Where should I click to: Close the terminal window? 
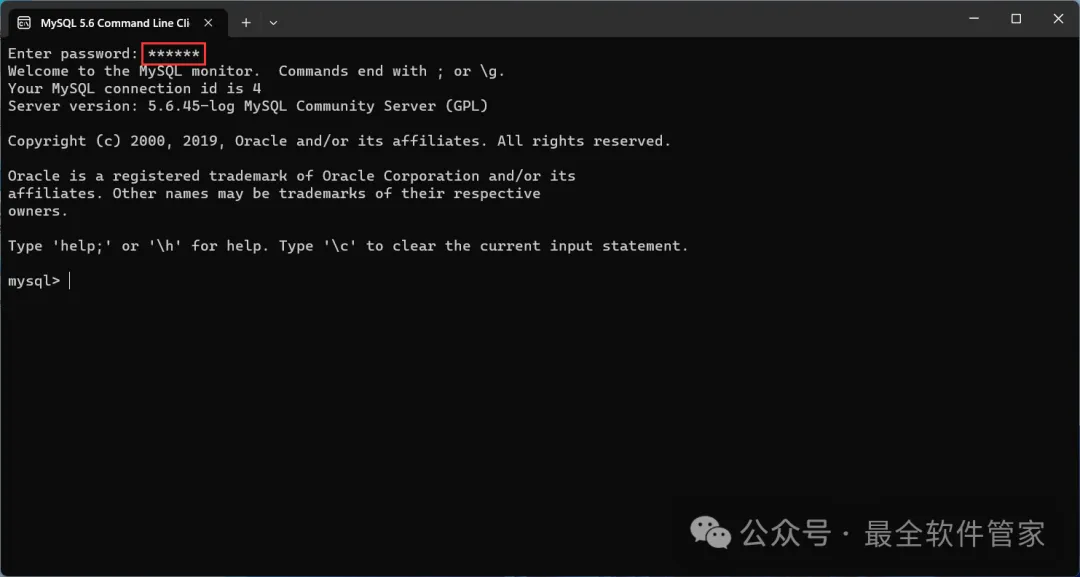pyautogui.click(x=1058, y=18)
